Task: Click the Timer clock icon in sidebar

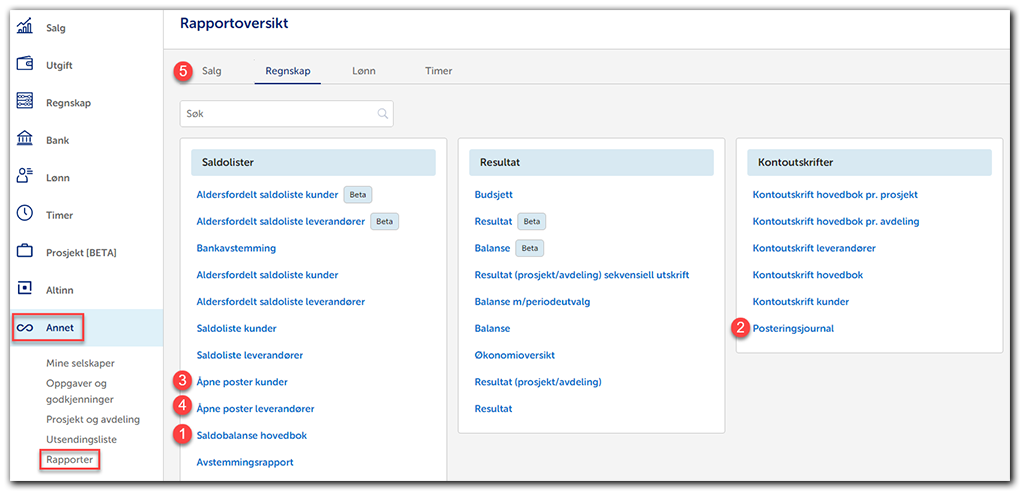Action: 26,215
